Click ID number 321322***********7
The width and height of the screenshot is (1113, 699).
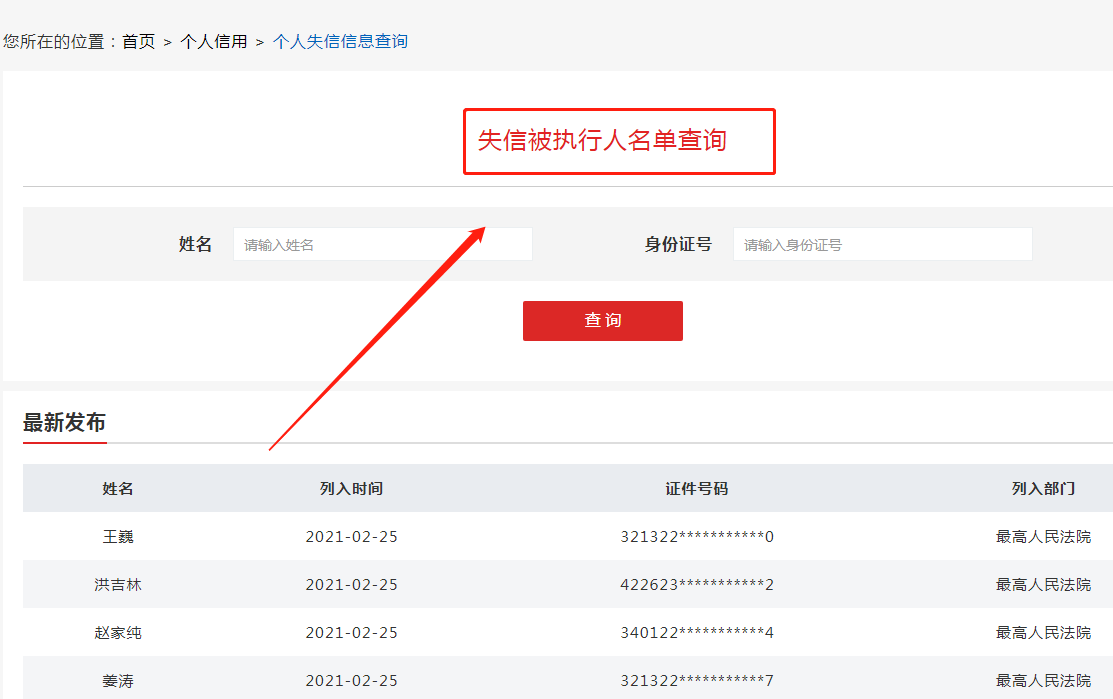[x=696, y=681]
